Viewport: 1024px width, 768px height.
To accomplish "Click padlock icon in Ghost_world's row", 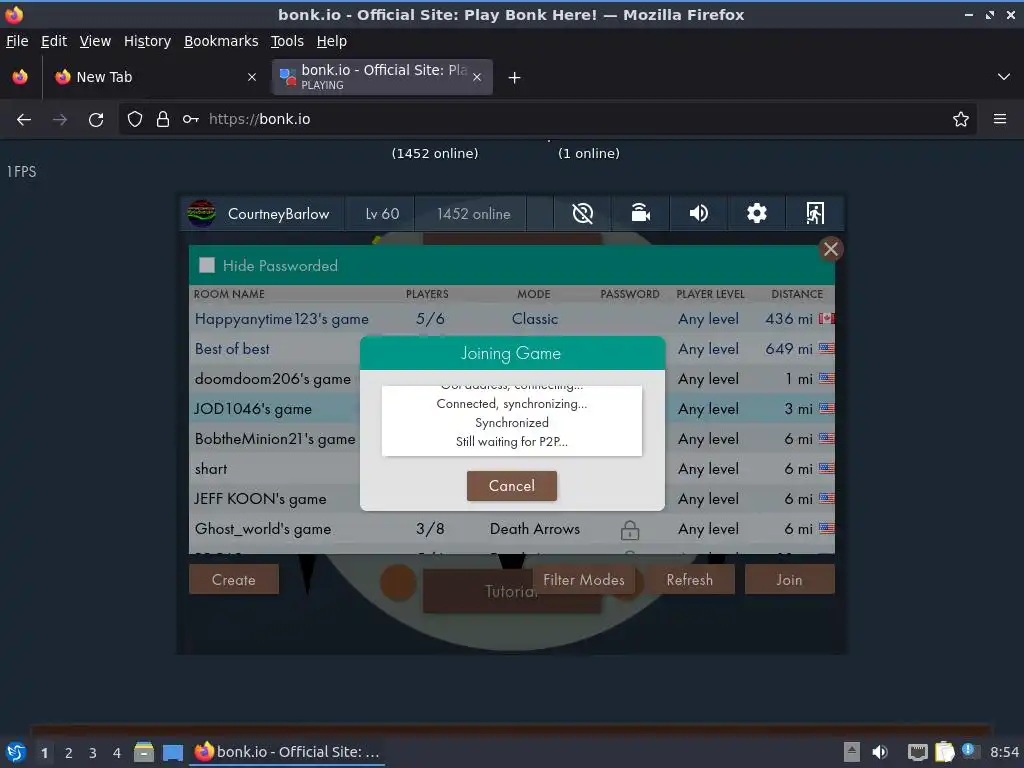I will pos(630,530).
